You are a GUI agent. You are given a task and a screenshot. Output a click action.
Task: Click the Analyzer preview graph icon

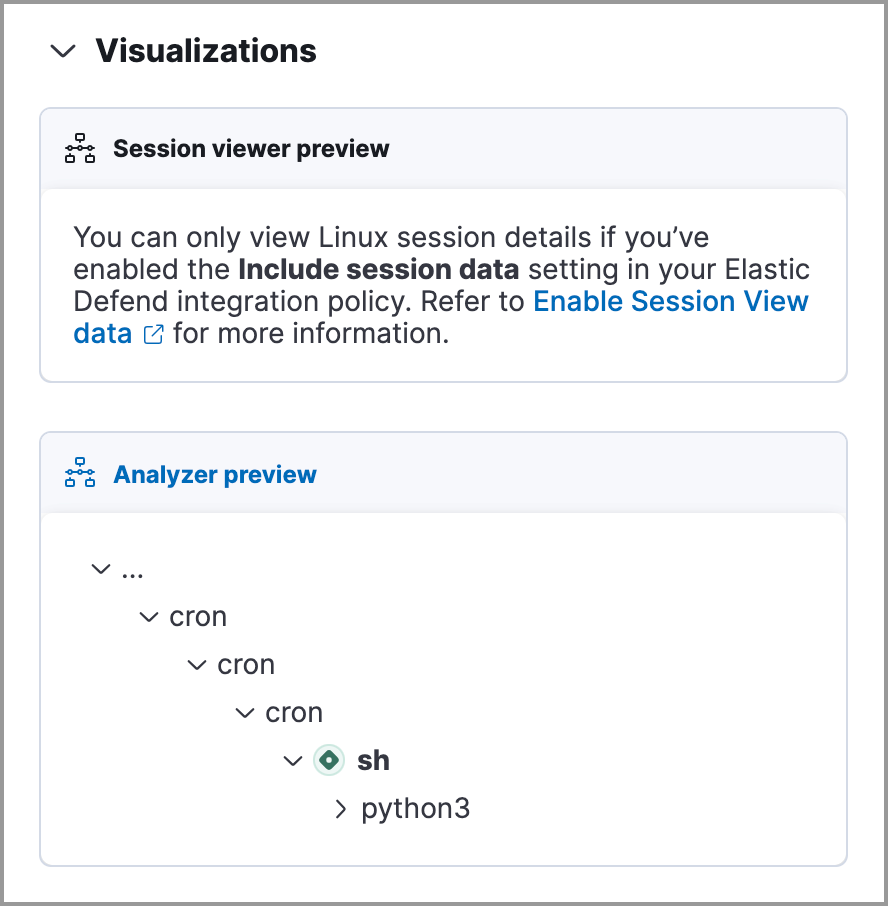point(79,472)
